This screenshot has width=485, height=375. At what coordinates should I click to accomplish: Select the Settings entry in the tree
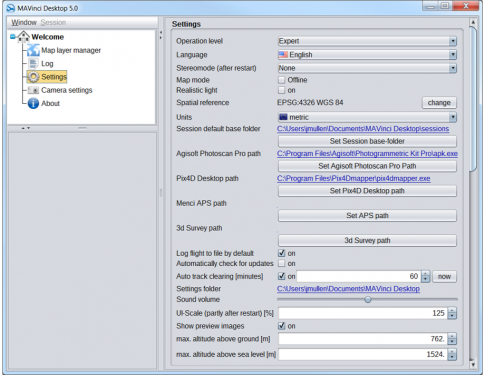pyautogui.click(x=54, y=77)
